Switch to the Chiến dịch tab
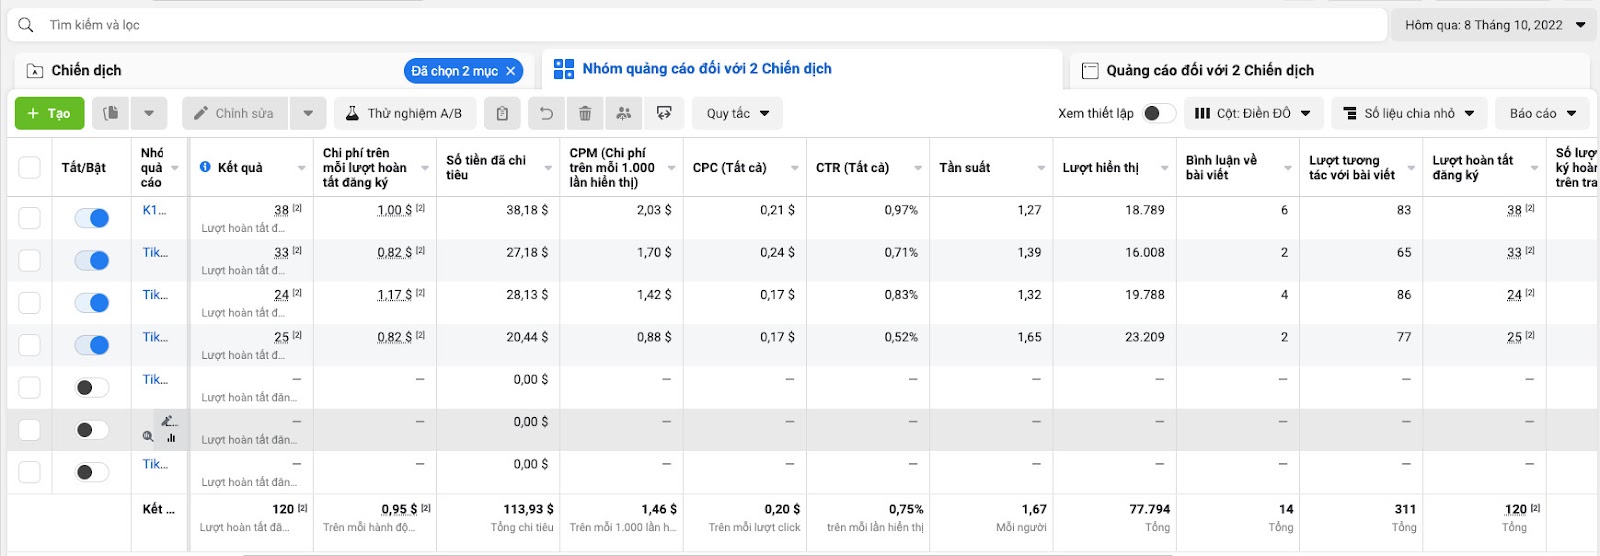Image resolution: width=1600 pixels, height=556 pixels. [x=275, y=71]
